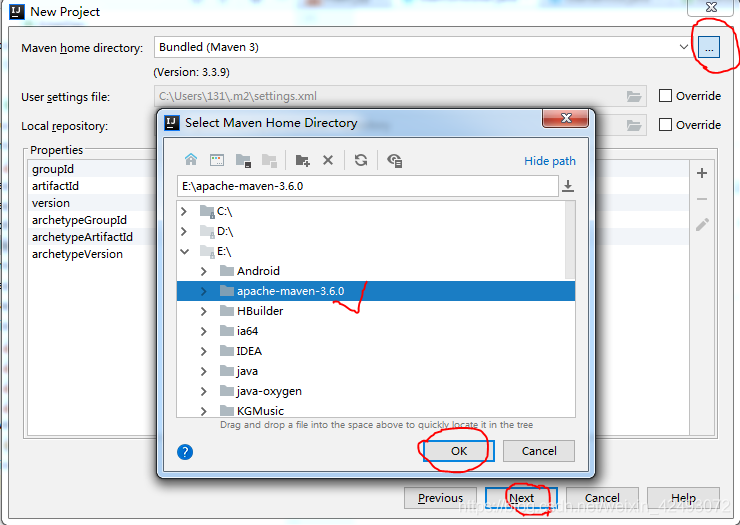Expand the java folder
The image size is (740, 525).
click(203, 372)
